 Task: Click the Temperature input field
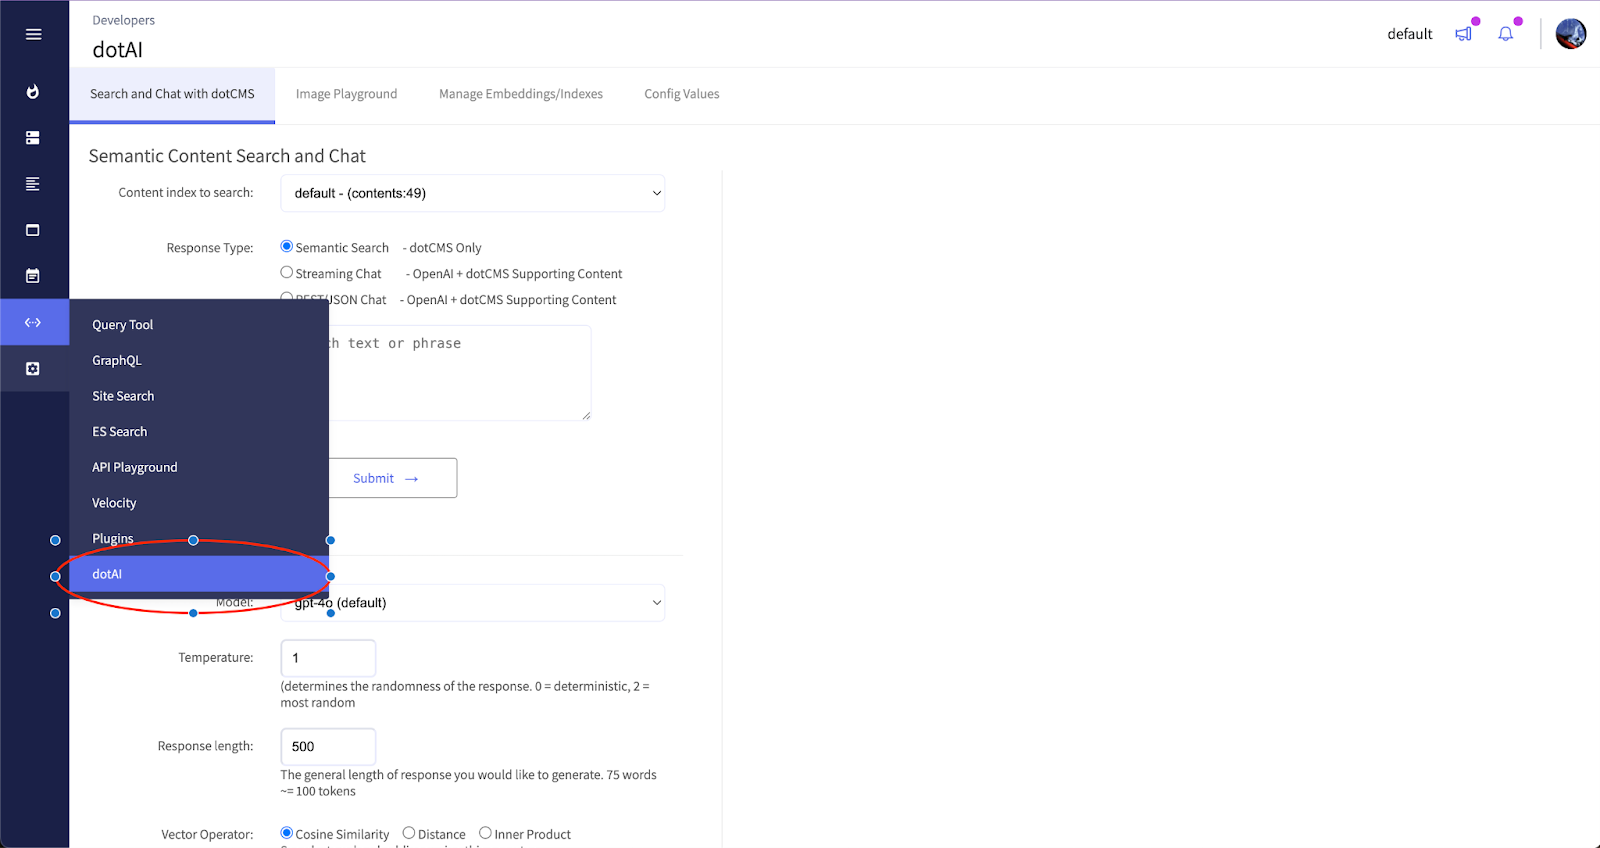click(328, 658)
